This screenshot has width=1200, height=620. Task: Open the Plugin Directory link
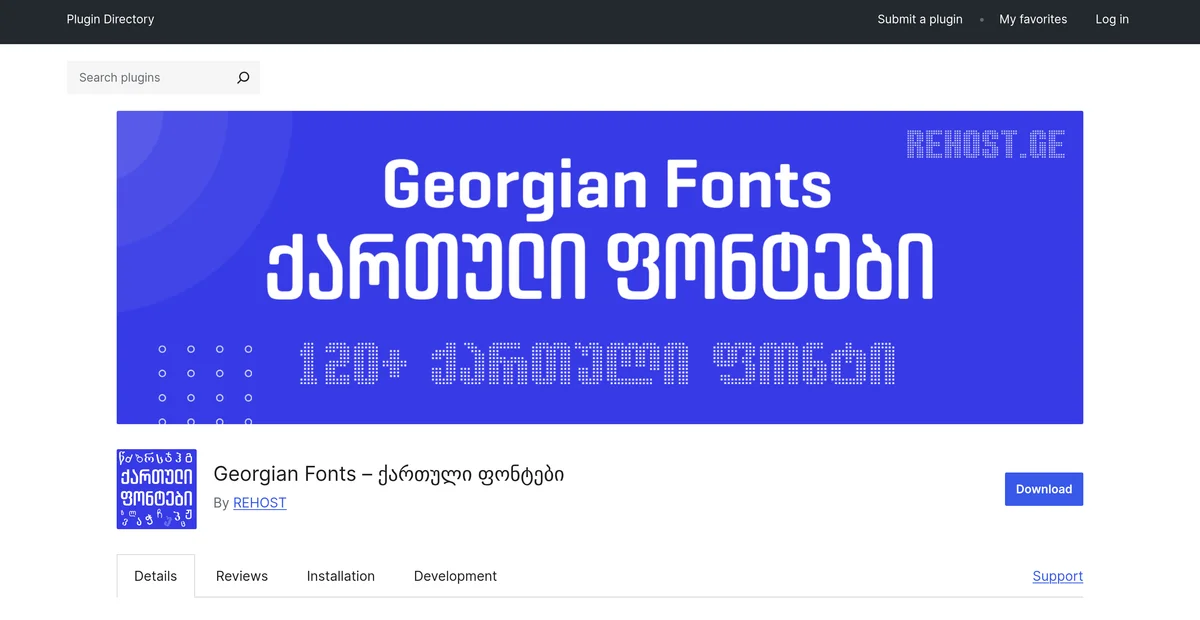click(110, 19)
